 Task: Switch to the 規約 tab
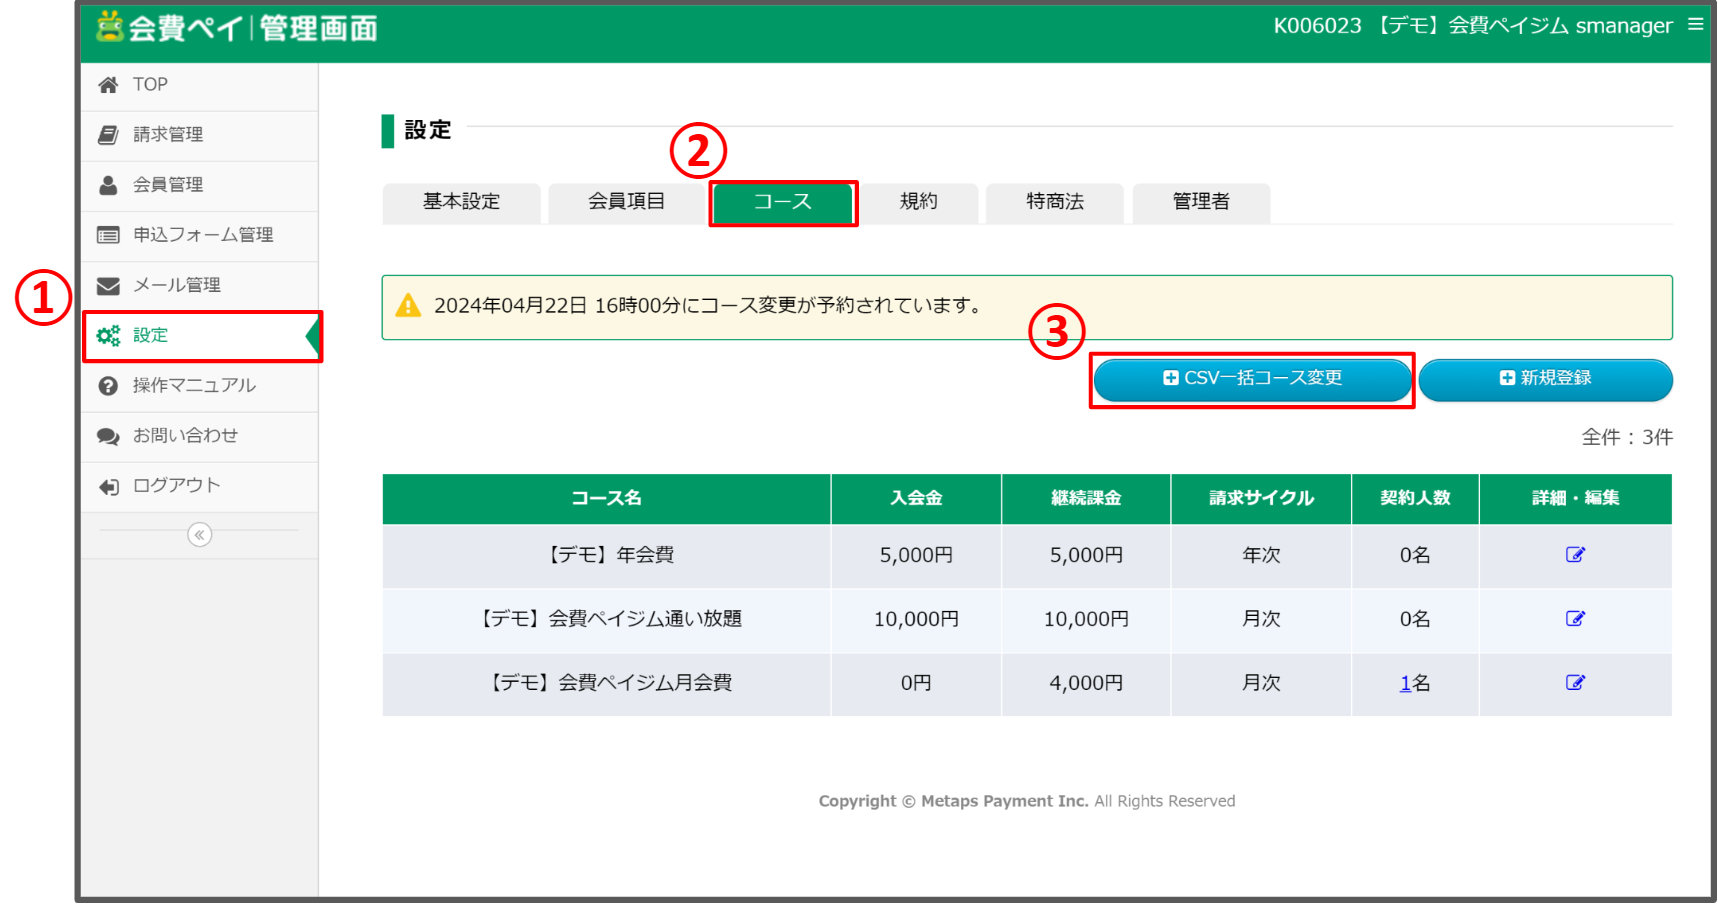[919, 202]
